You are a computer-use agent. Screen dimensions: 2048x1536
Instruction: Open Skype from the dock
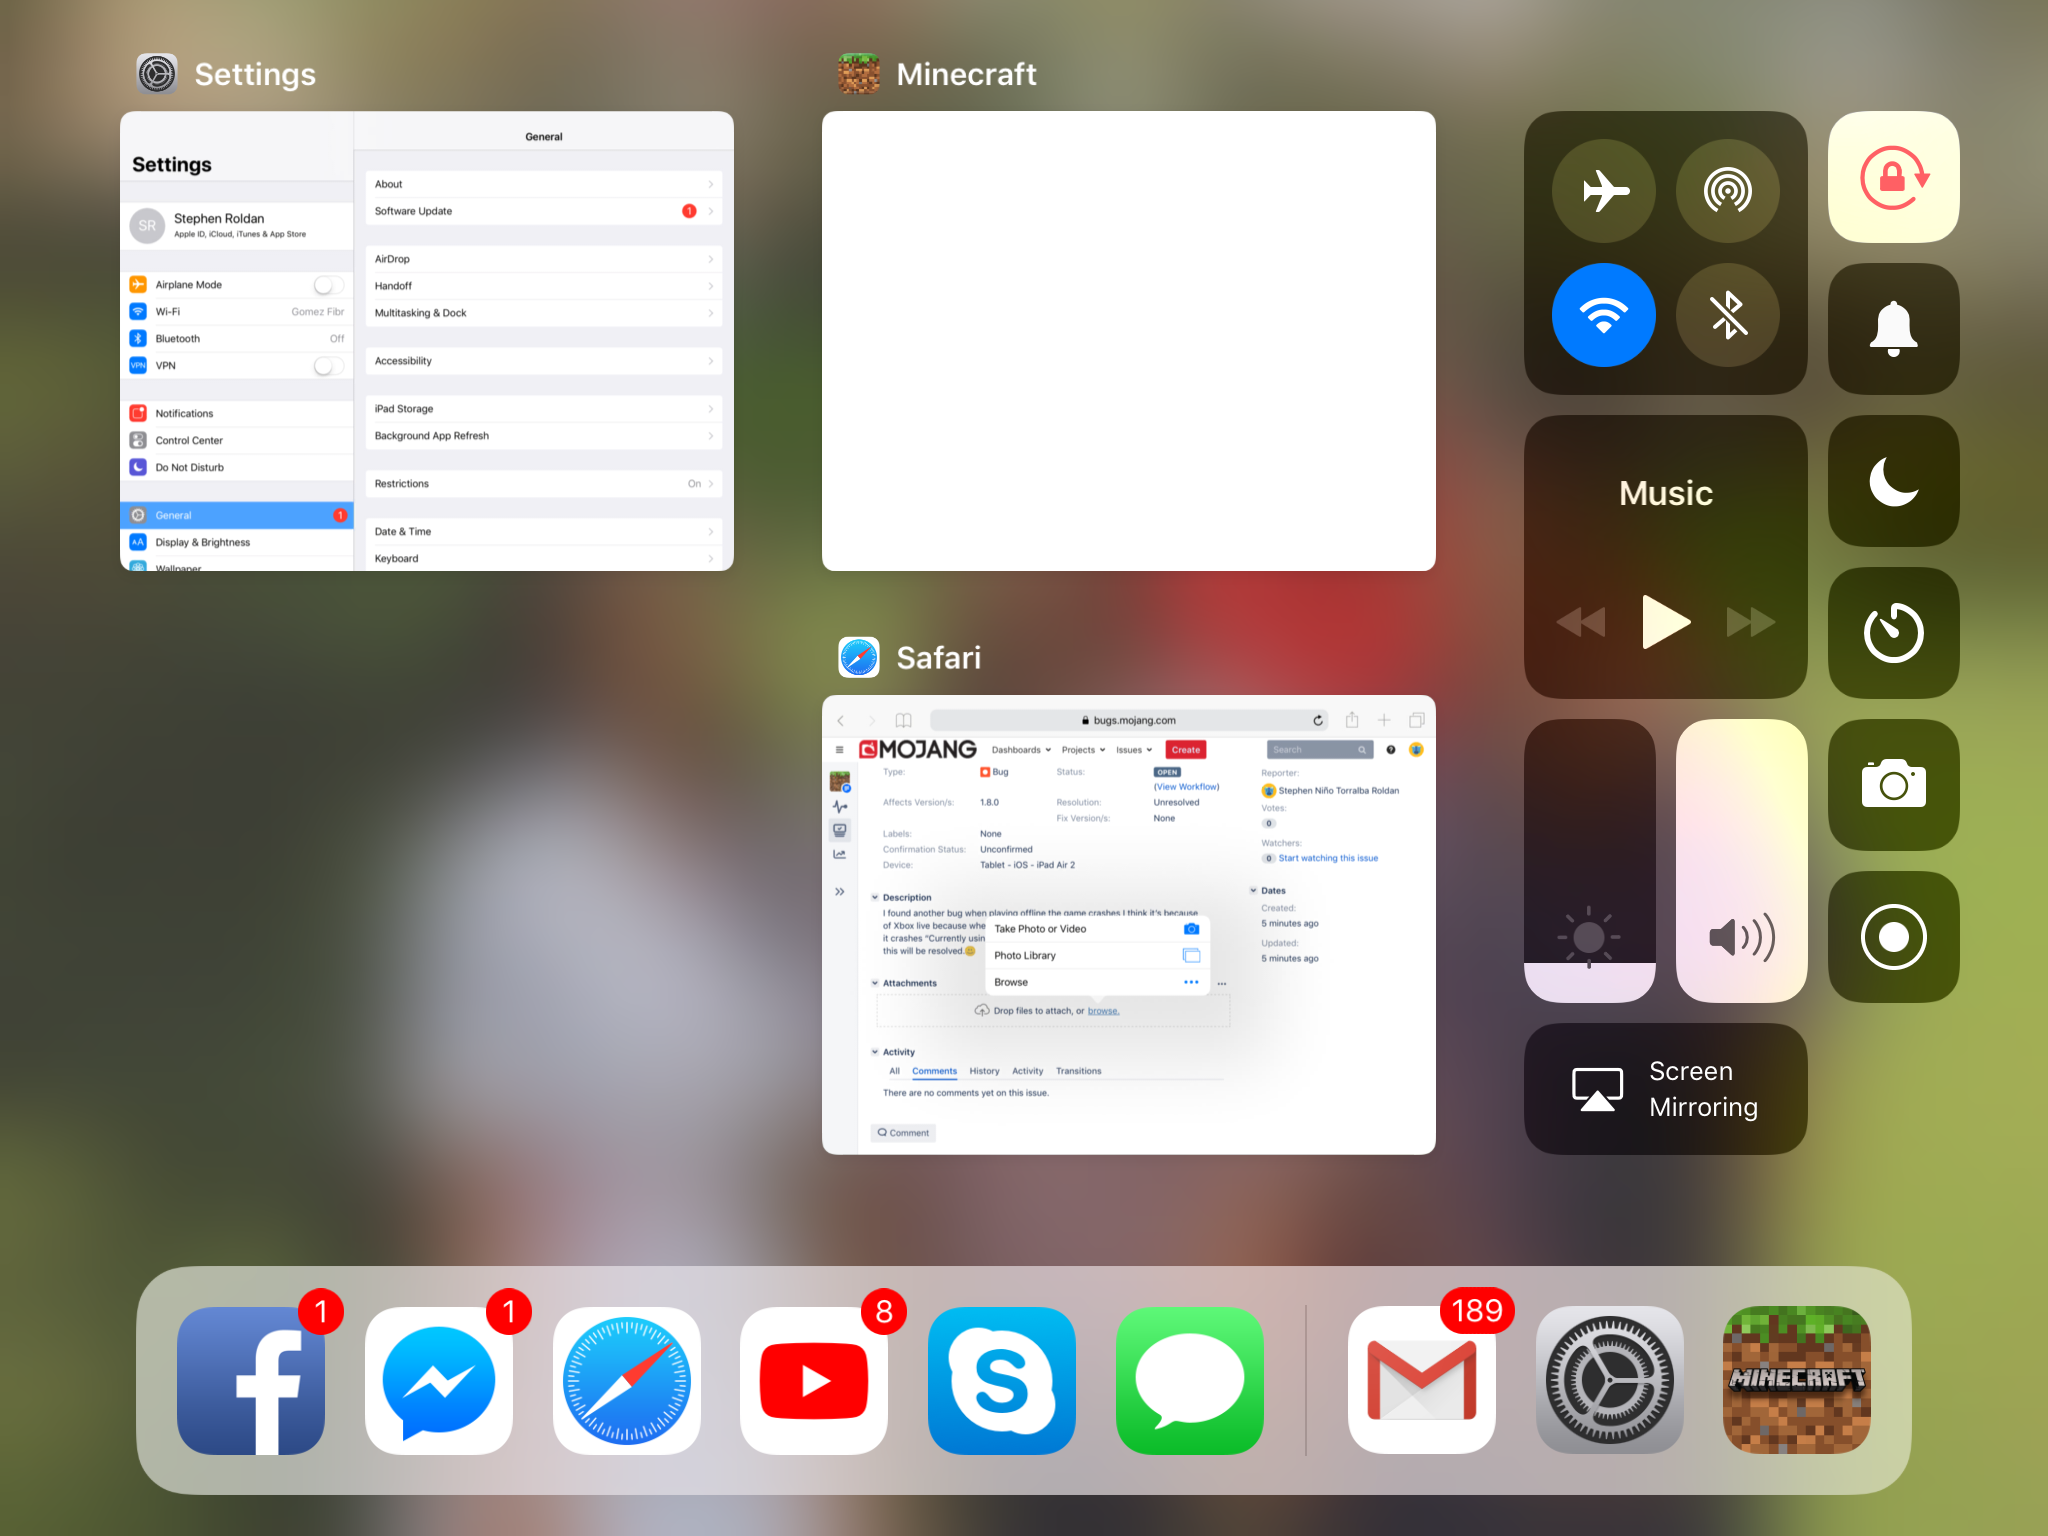[1001, 1380]
